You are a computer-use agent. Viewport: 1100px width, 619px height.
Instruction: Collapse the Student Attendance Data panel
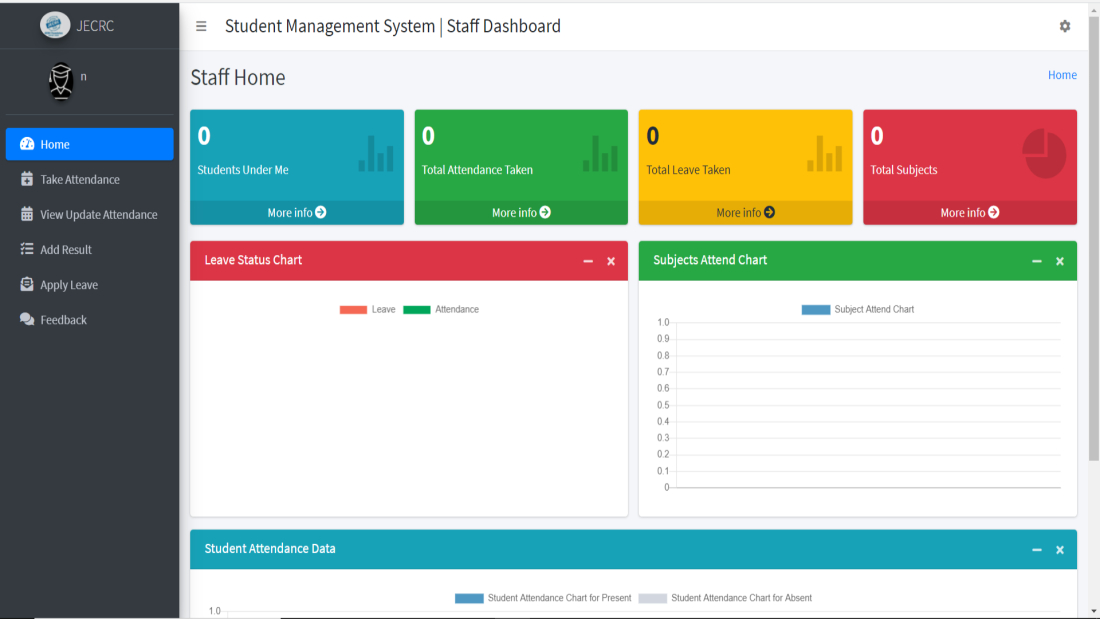tap(1037, 550)
